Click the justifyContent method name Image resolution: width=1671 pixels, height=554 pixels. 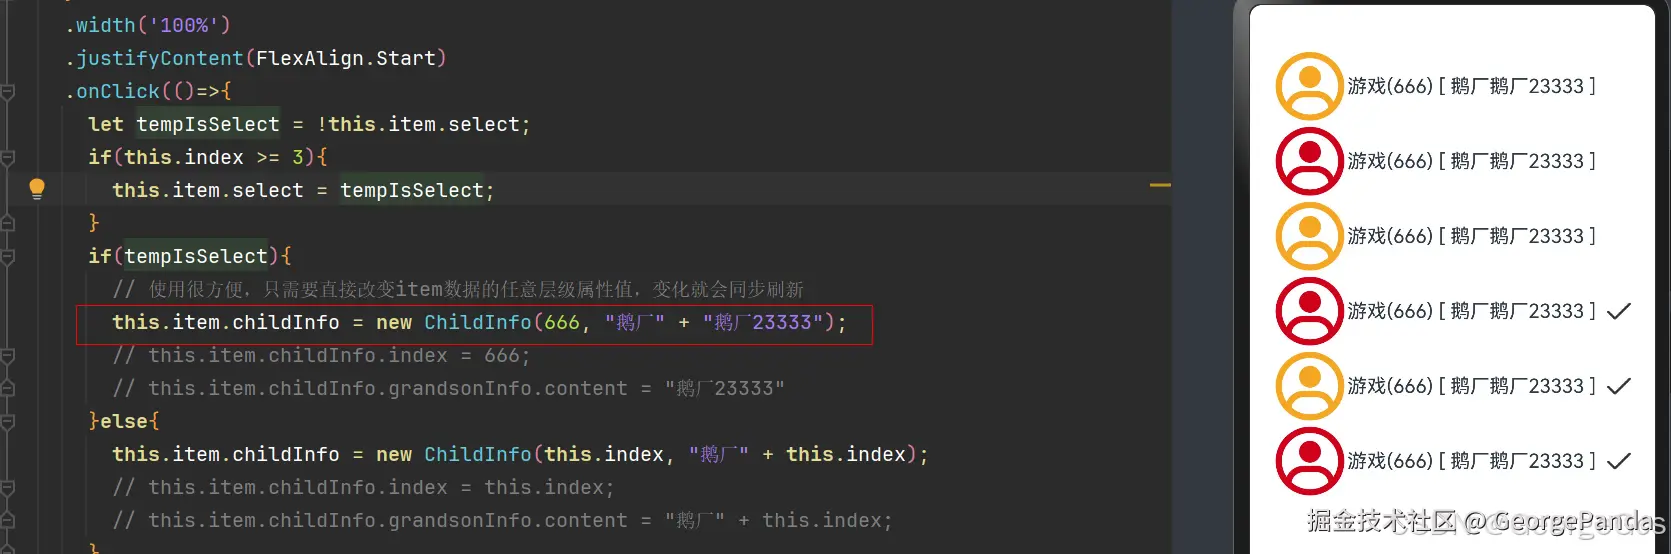pos(160,58)
